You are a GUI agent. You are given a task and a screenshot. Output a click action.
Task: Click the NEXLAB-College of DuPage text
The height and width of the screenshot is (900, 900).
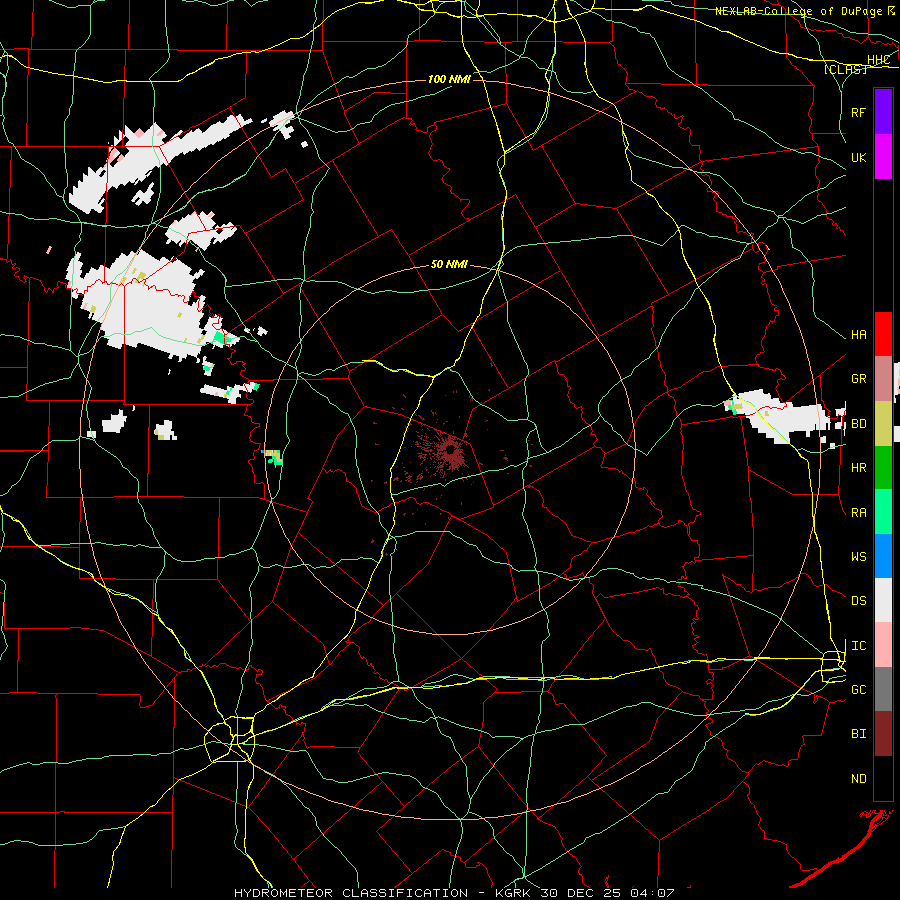[800, 11]
